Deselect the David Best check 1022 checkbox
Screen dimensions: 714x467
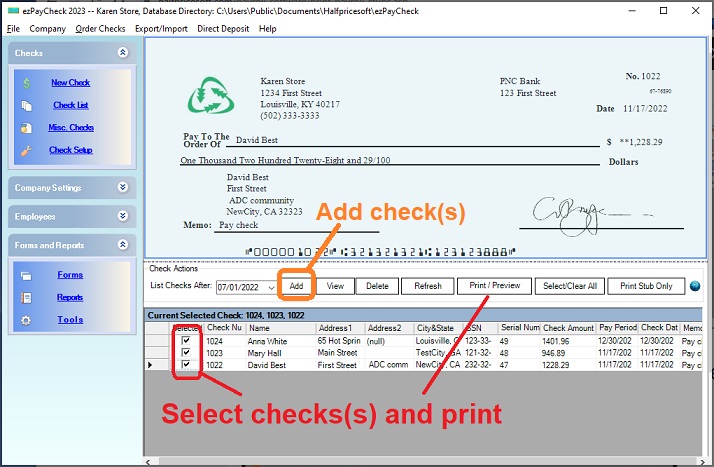(x=185, y=365)
